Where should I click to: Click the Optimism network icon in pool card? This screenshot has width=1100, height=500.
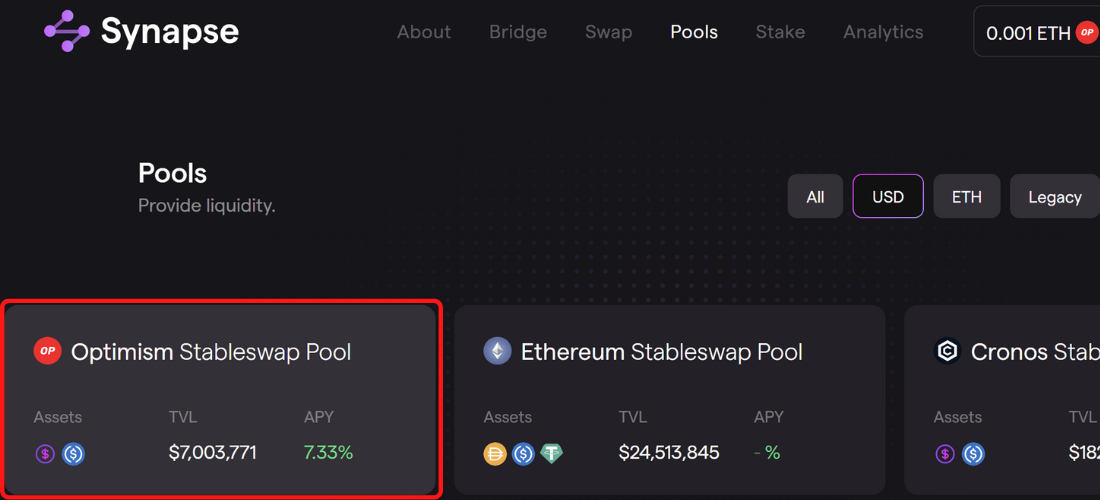[47, 351]
